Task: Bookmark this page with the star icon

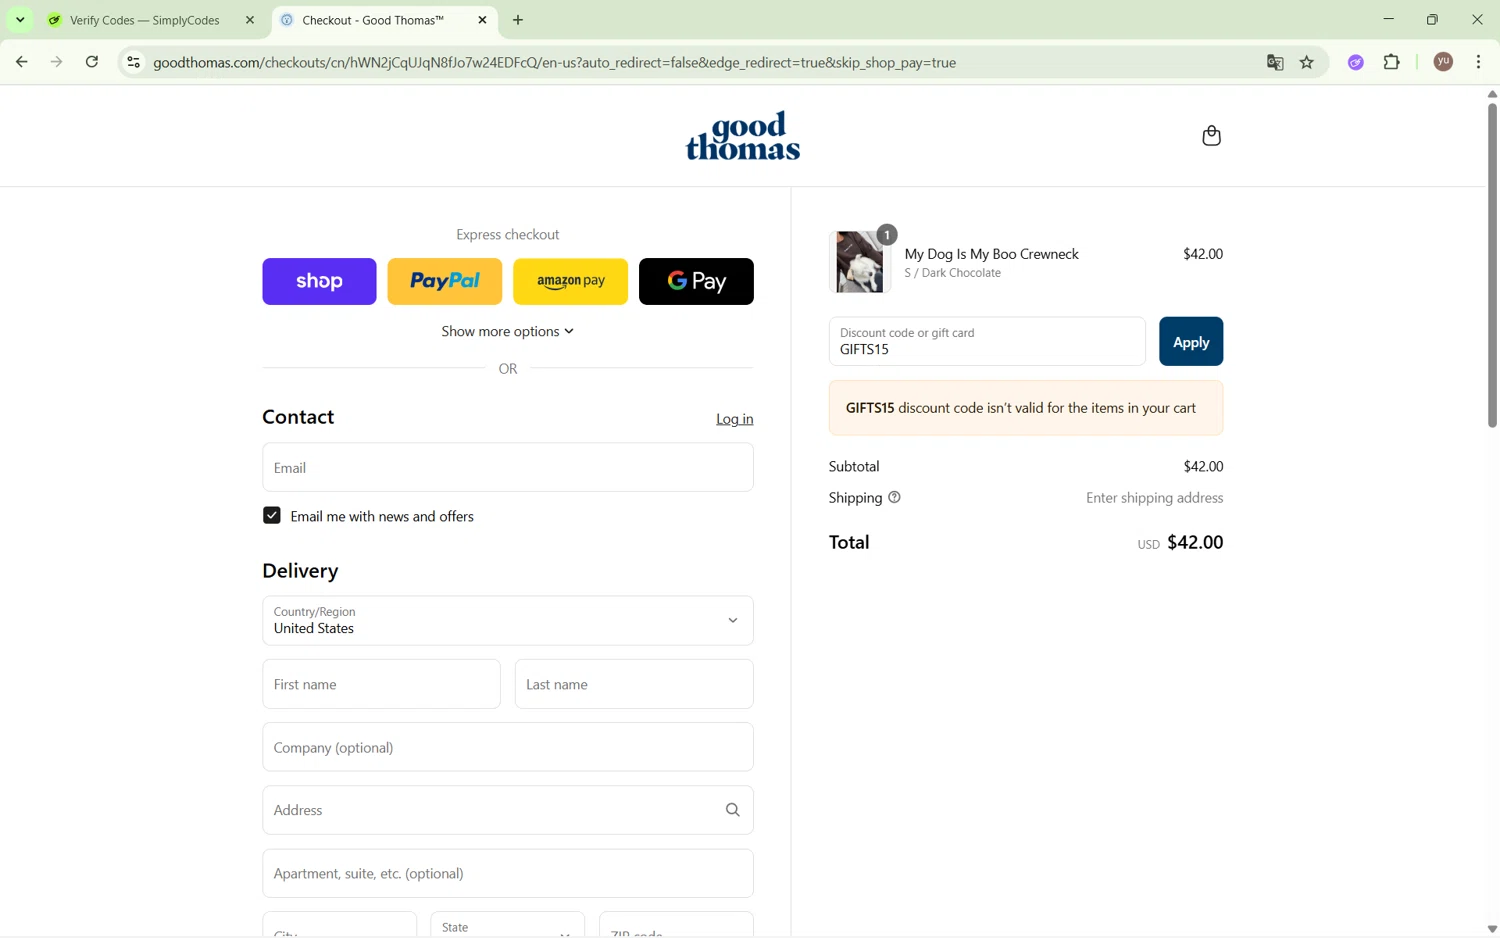Action: (1306, 62)
